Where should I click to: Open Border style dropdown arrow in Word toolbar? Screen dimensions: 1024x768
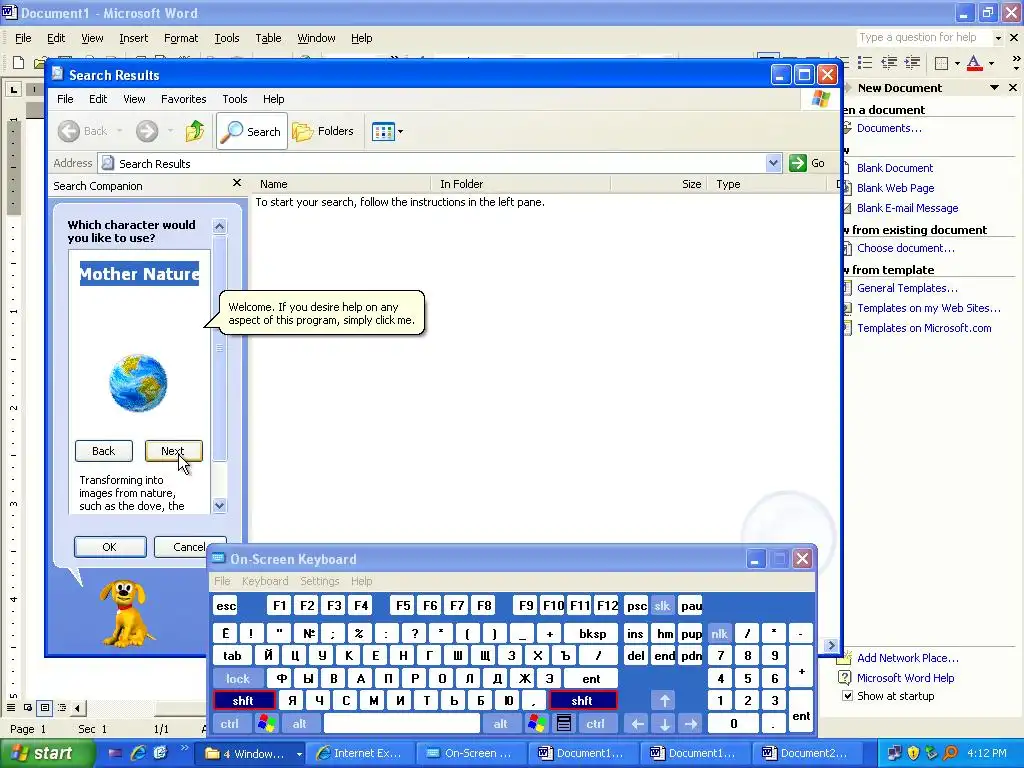pos(957,63)
